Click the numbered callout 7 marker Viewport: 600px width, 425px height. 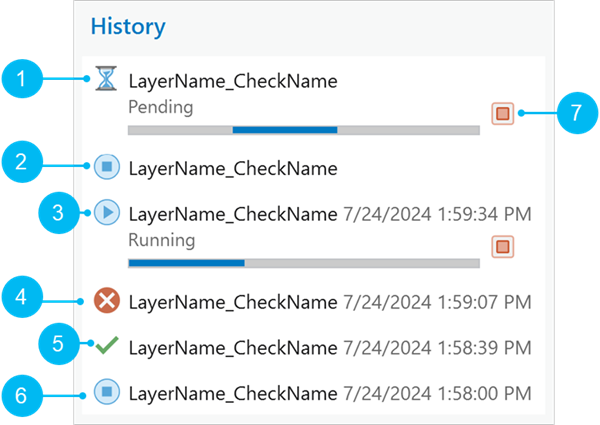point(575,113)
